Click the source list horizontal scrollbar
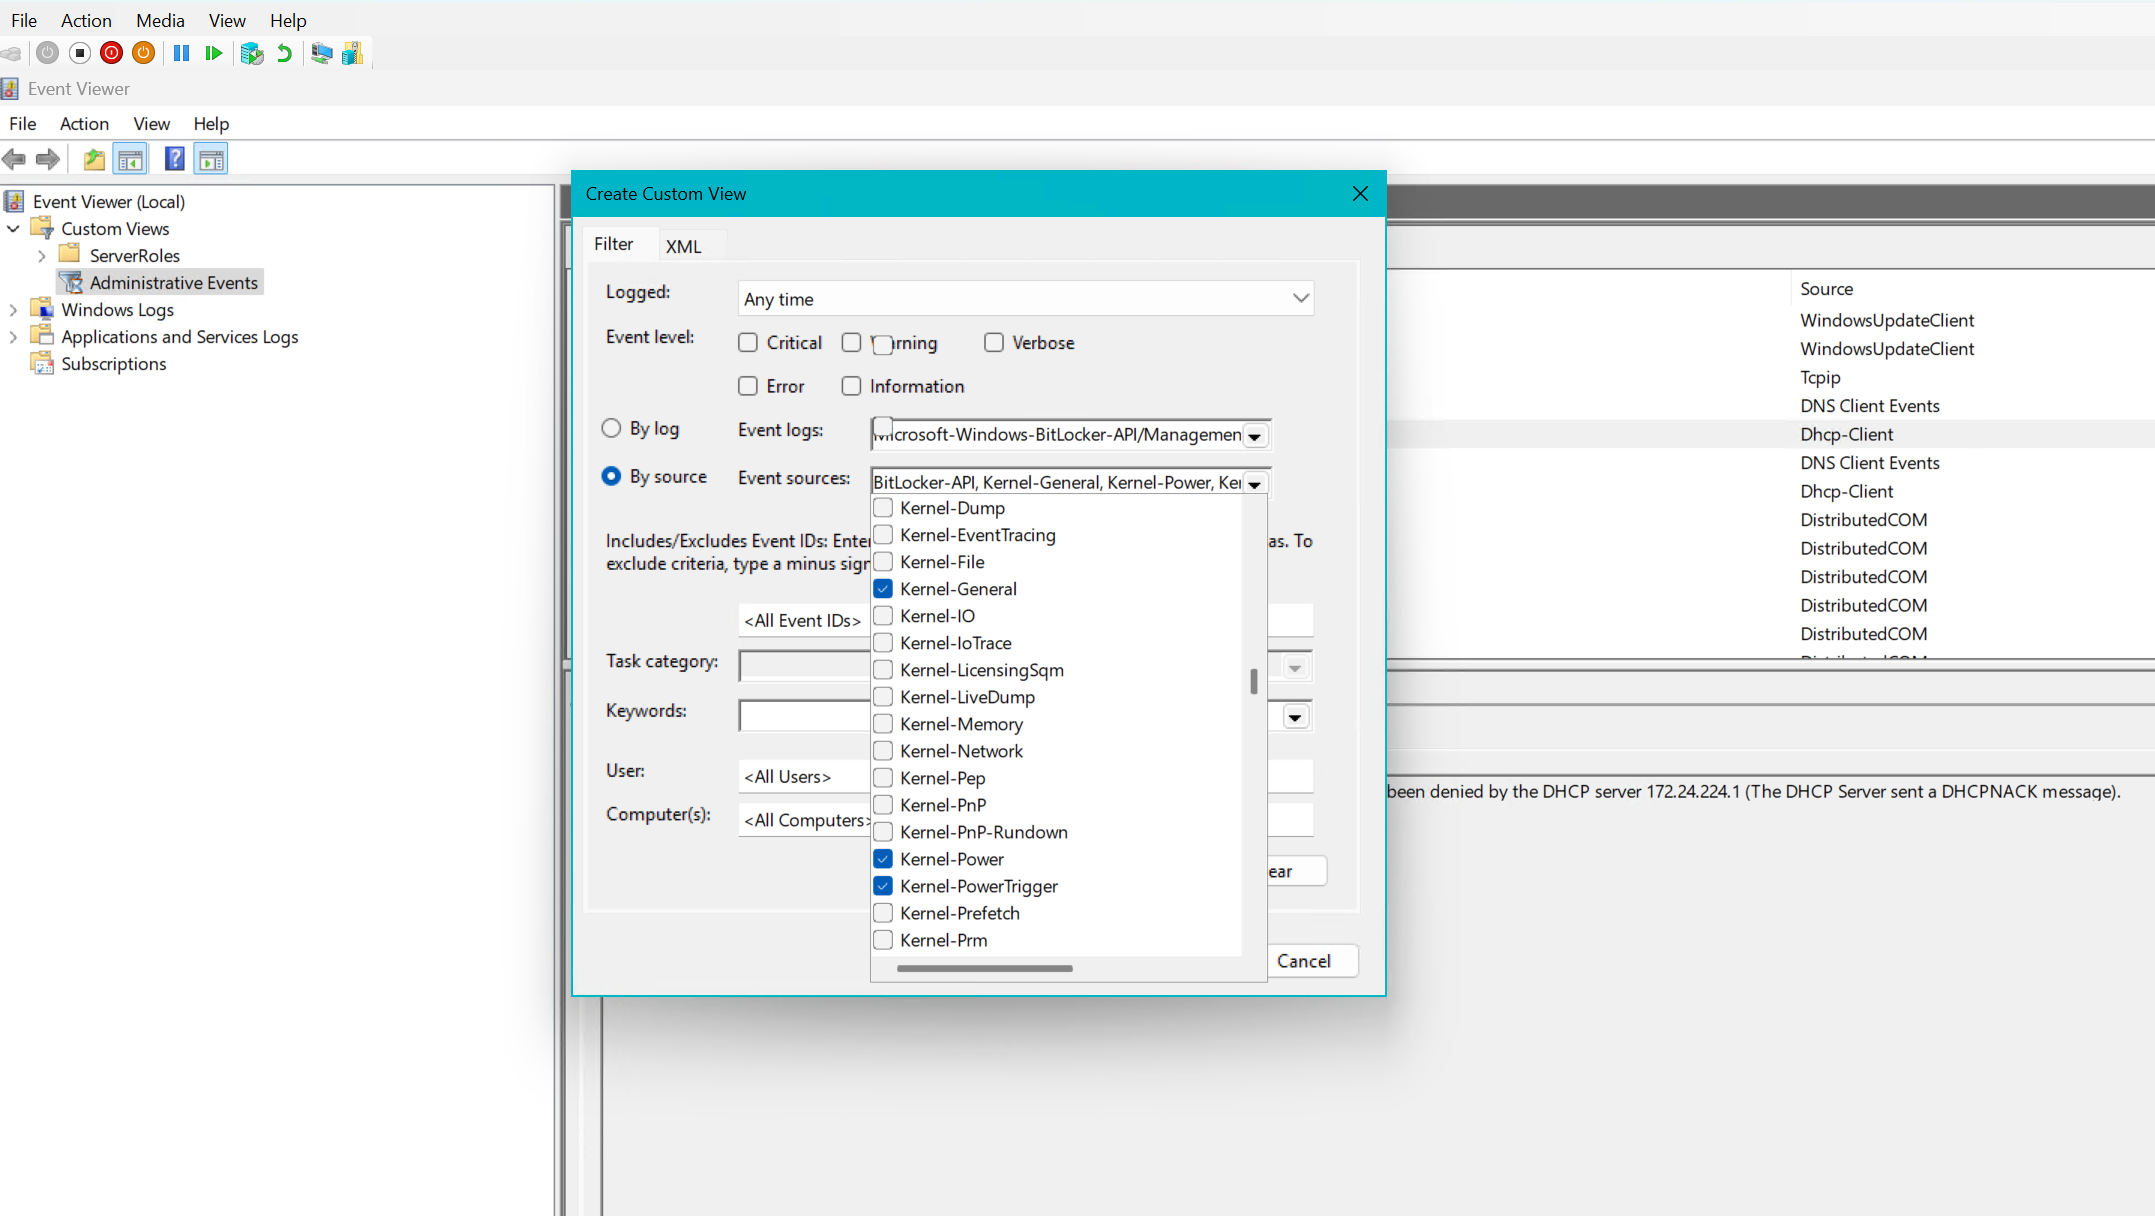Viewport: 2155px width, 1216px height. (985, 968)
